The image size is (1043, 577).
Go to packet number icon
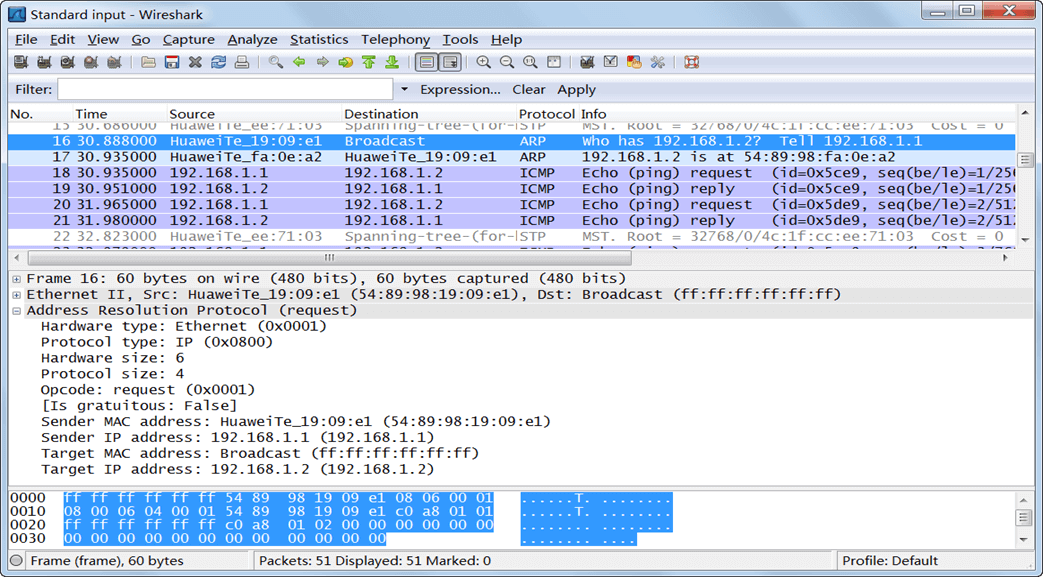pos(345,63)
